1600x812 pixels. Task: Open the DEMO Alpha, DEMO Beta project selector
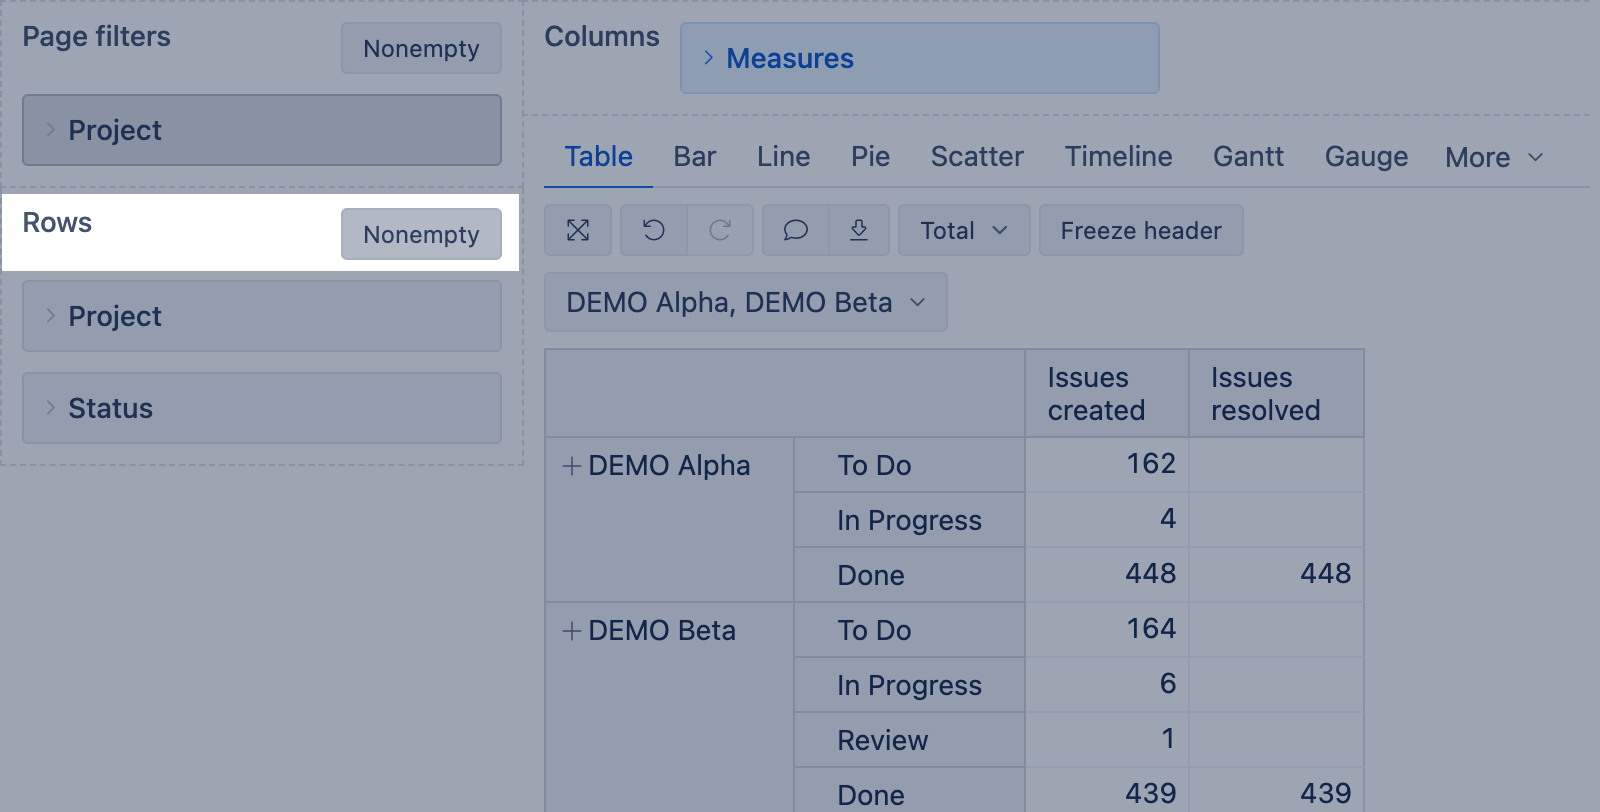[745, 303]
